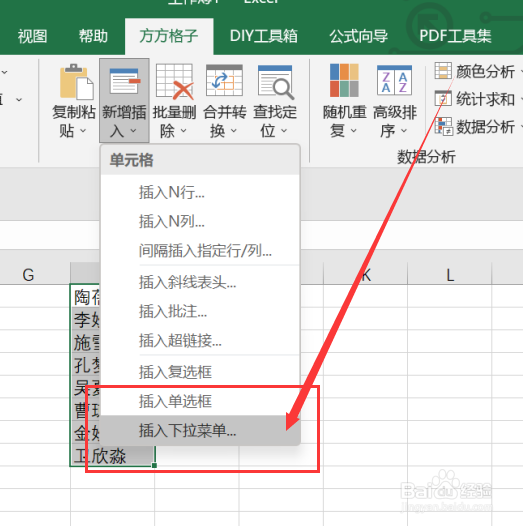Expand the 查找定位 dropdown arrow

(284, 130)
